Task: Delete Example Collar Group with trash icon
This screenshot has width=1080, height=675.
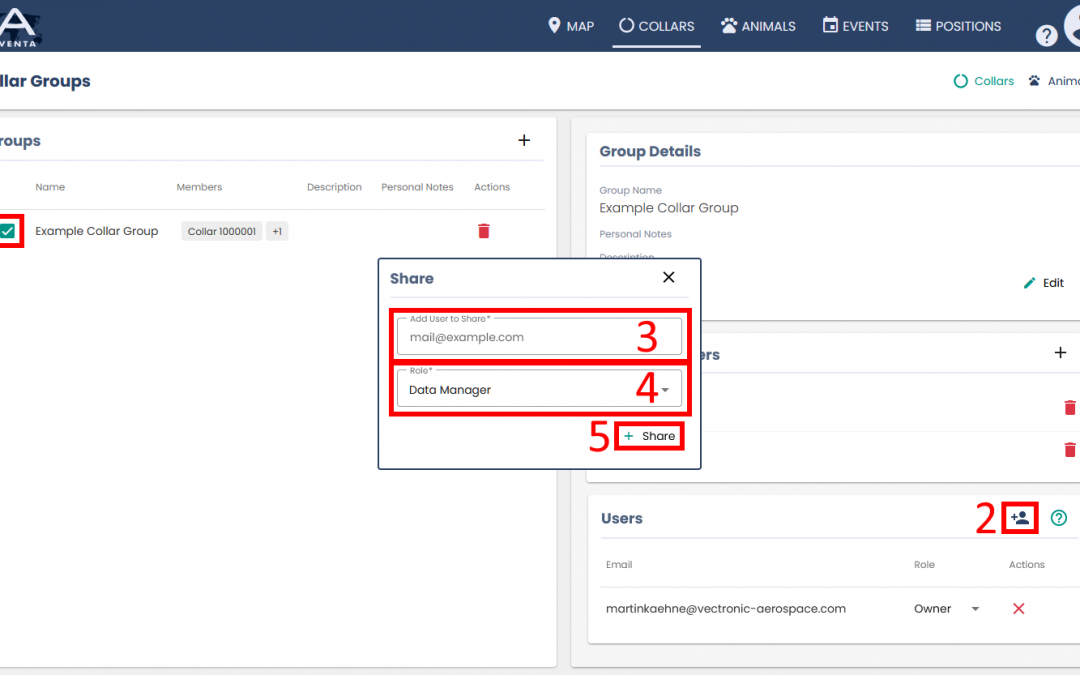Action: pos(484,231)
